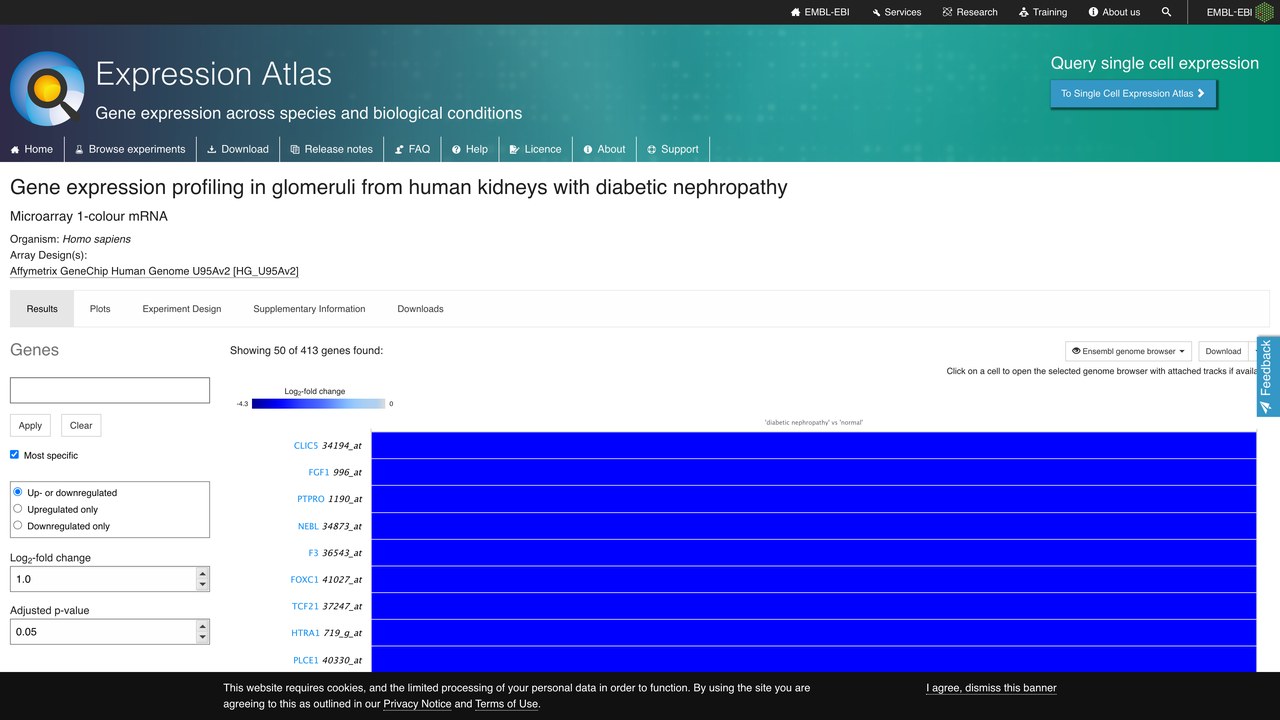Open the search magnifier icon in top bar
Viewport: 1280px width, 720px height.
pyautogui.click(x=1166, y=12)
